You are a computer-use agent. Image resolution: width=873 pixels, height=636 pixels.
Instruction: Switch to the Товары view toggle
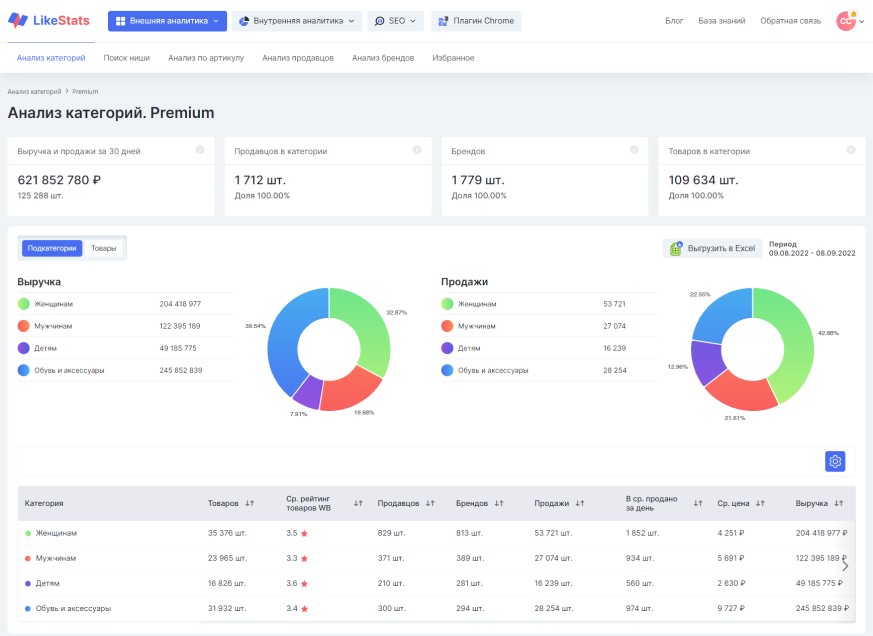pyautogui.click(x=104, y=248)
